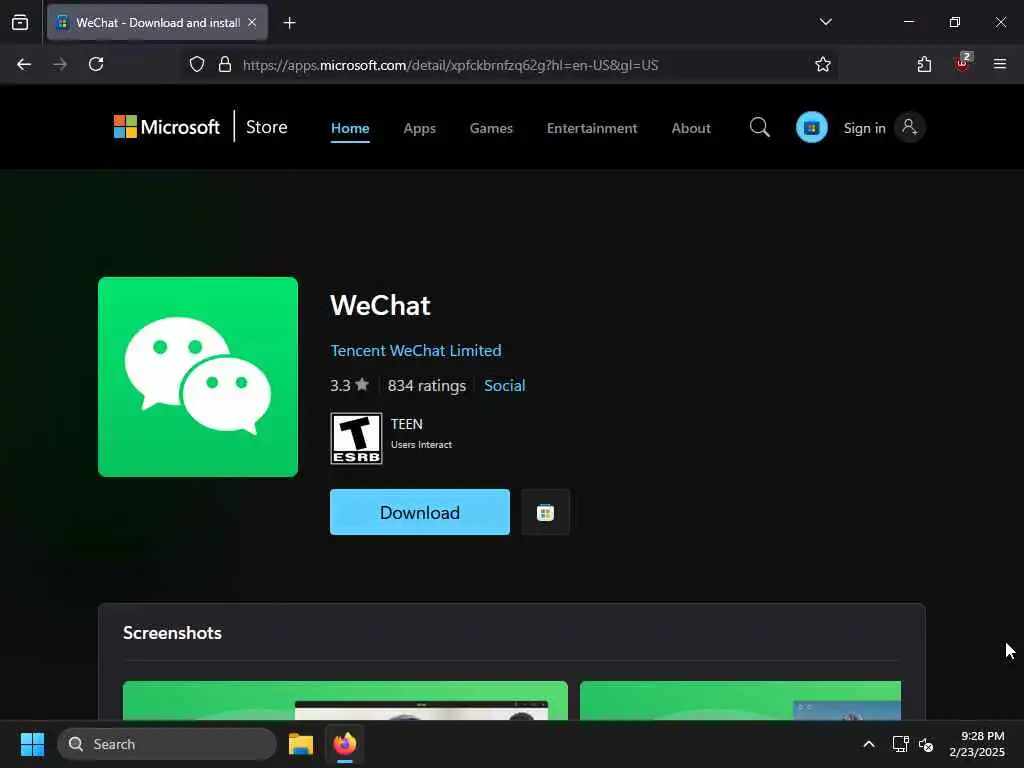Viewport: 1024px width, 768px height.
Task: Select the Games navigation tab
Action: coord(491,128)
